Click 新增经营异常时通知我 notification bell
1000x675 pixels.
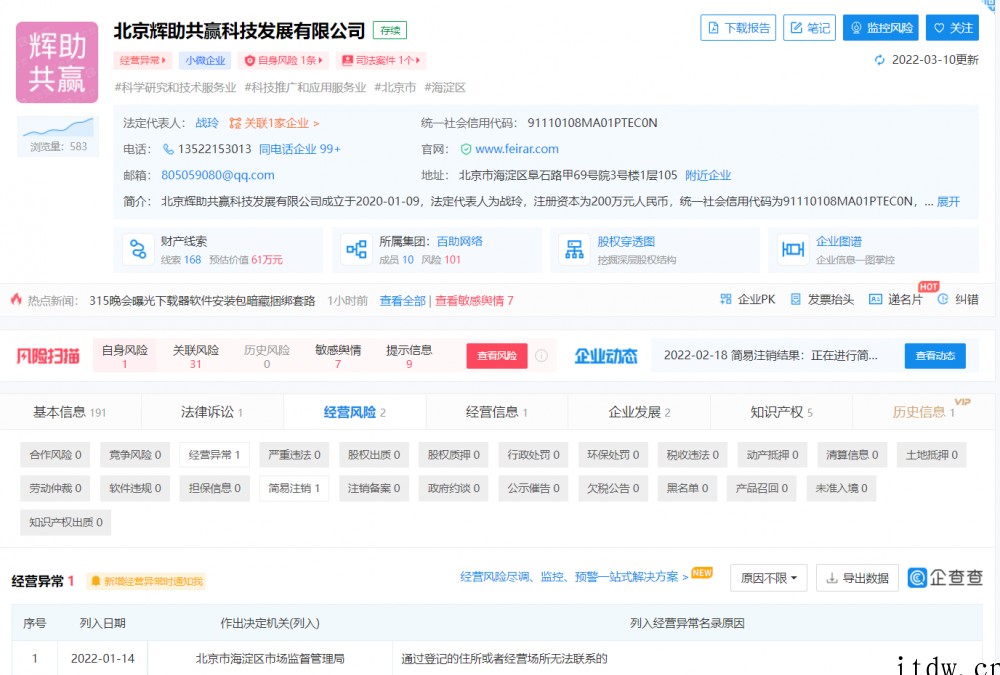tap(146, 581)
